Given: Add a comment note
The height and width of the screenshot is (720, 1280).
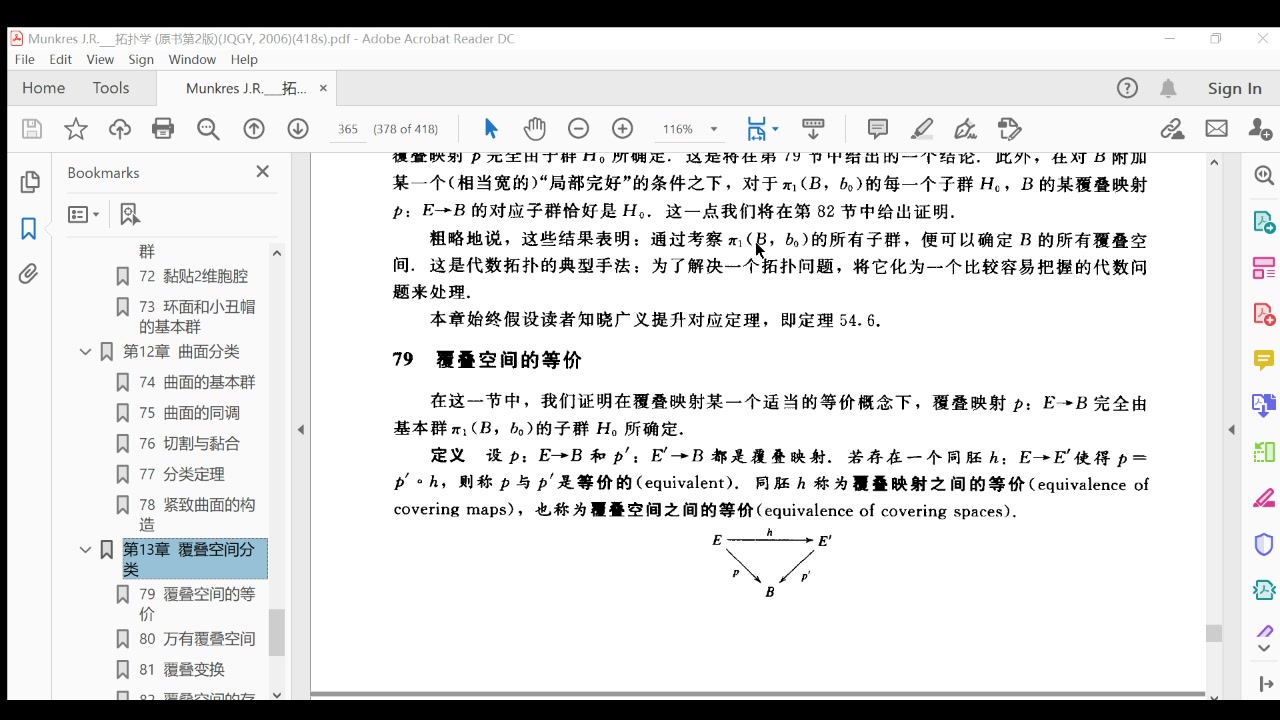Looking at the screenshot, I should [878, 129].
